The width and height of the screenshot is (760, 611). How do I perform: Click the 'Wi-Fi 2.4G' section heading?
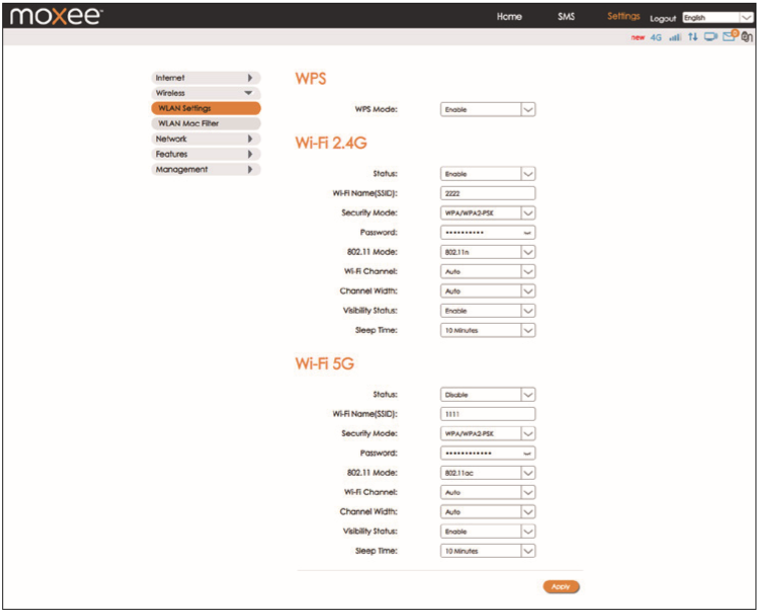click(x=331, y=143)
